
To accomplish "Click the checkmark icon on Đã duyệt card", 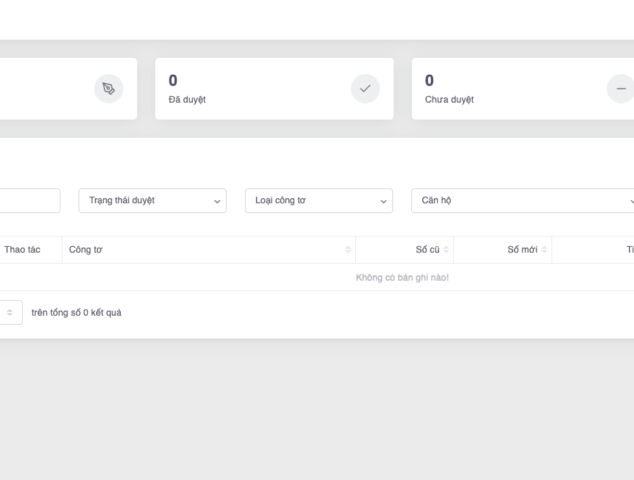I will click(365, 89).
